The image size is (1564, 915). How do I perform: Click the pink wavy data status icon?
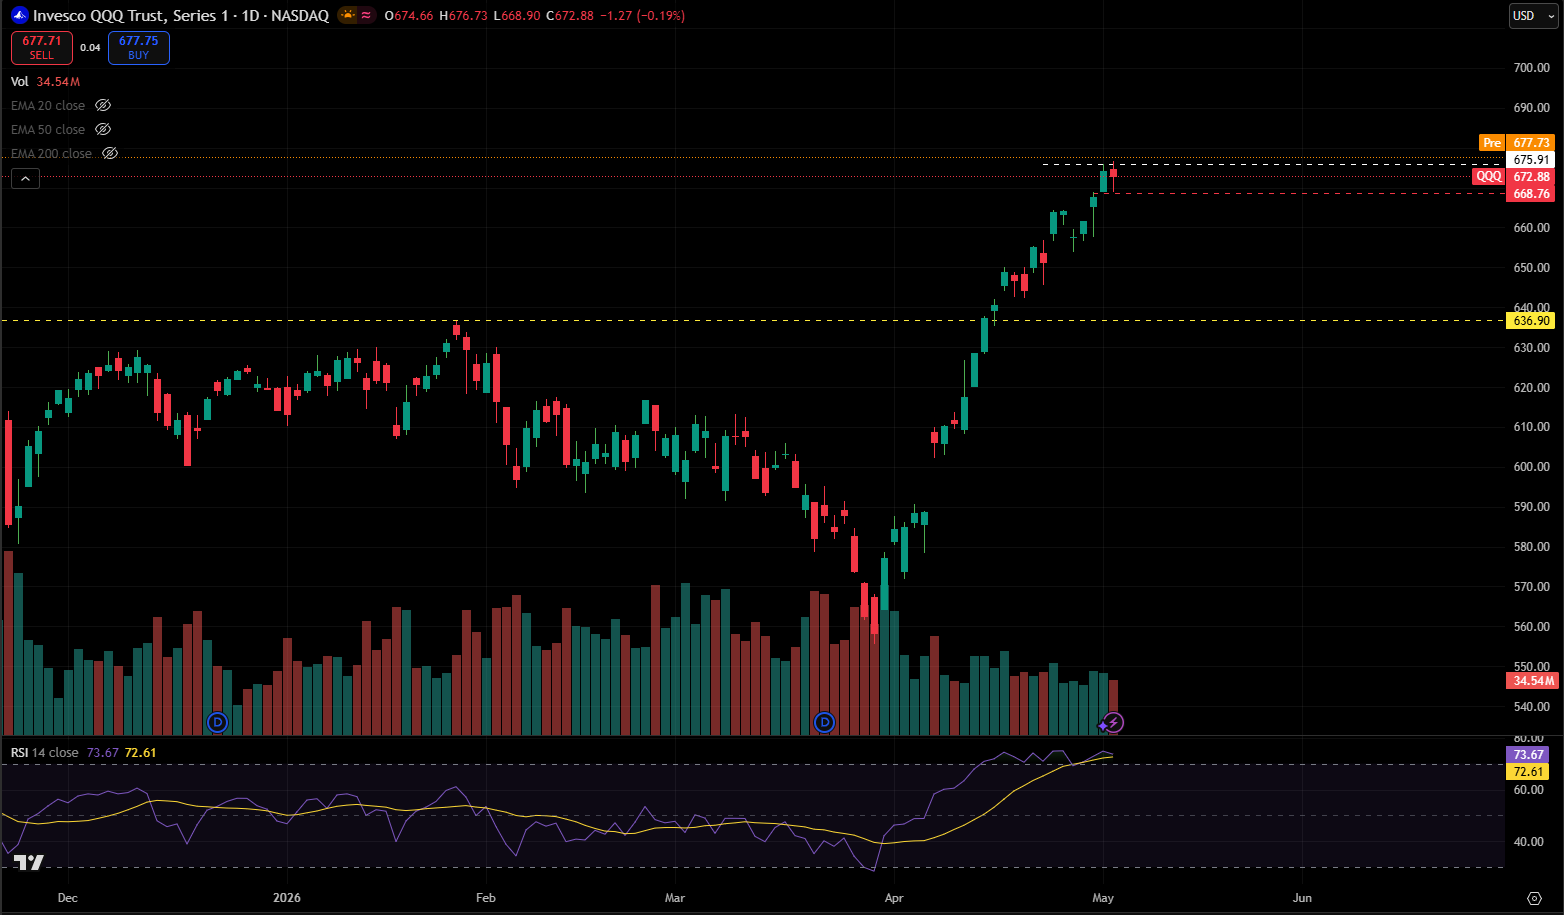pyautogui.click(x=366, y=16)
